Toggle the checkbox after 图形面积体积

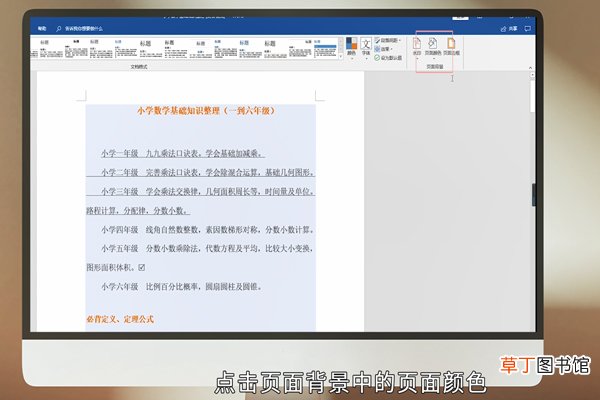[x=142, y=268]
